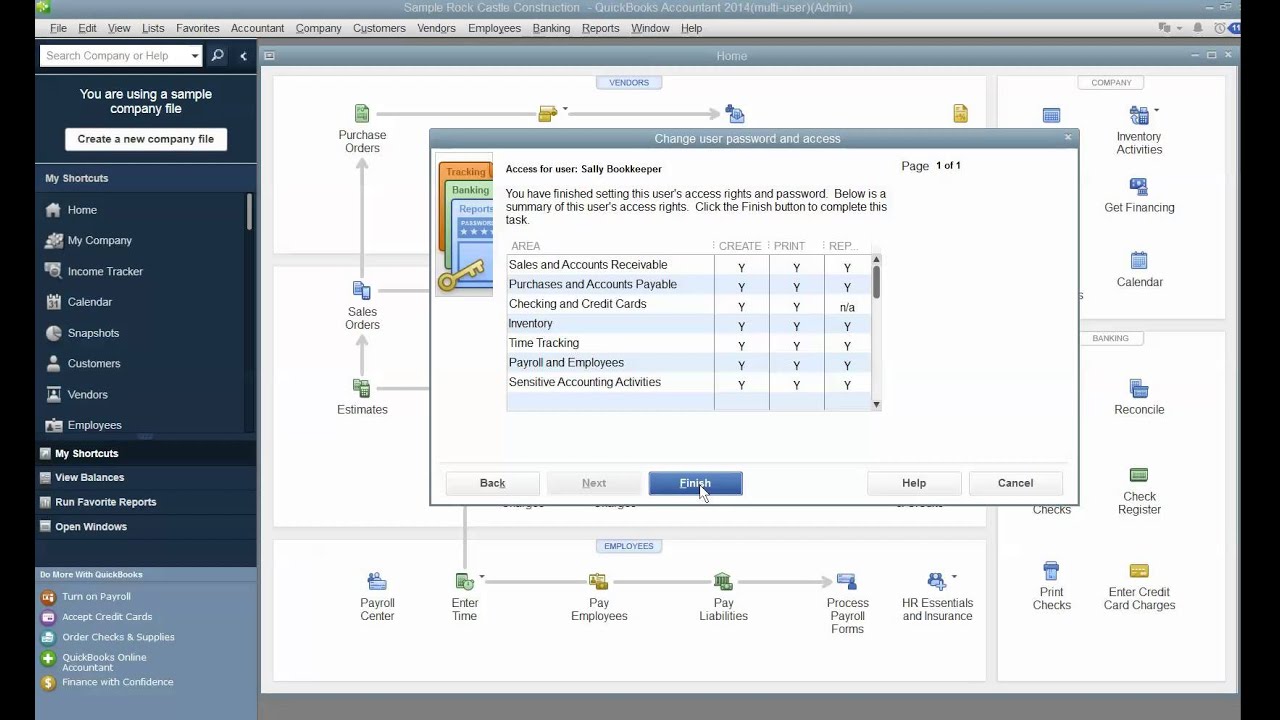Open the Sales Orders icon
Viewport: 1280px width, 720px height.
click(362, 291)
